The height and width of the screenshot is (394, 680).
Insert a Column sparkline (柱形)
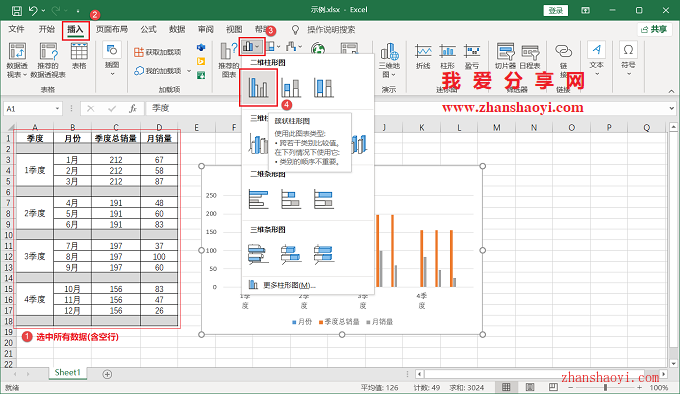[x=447, y=56]
